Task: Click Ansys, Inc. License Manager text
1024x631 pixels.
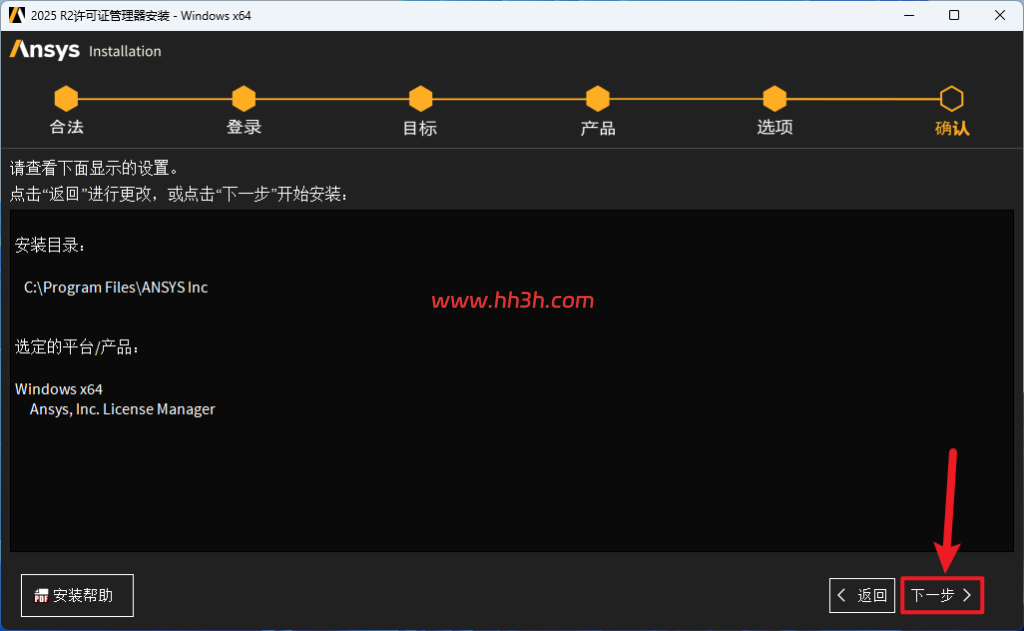Action: click(x=122, y=410)
